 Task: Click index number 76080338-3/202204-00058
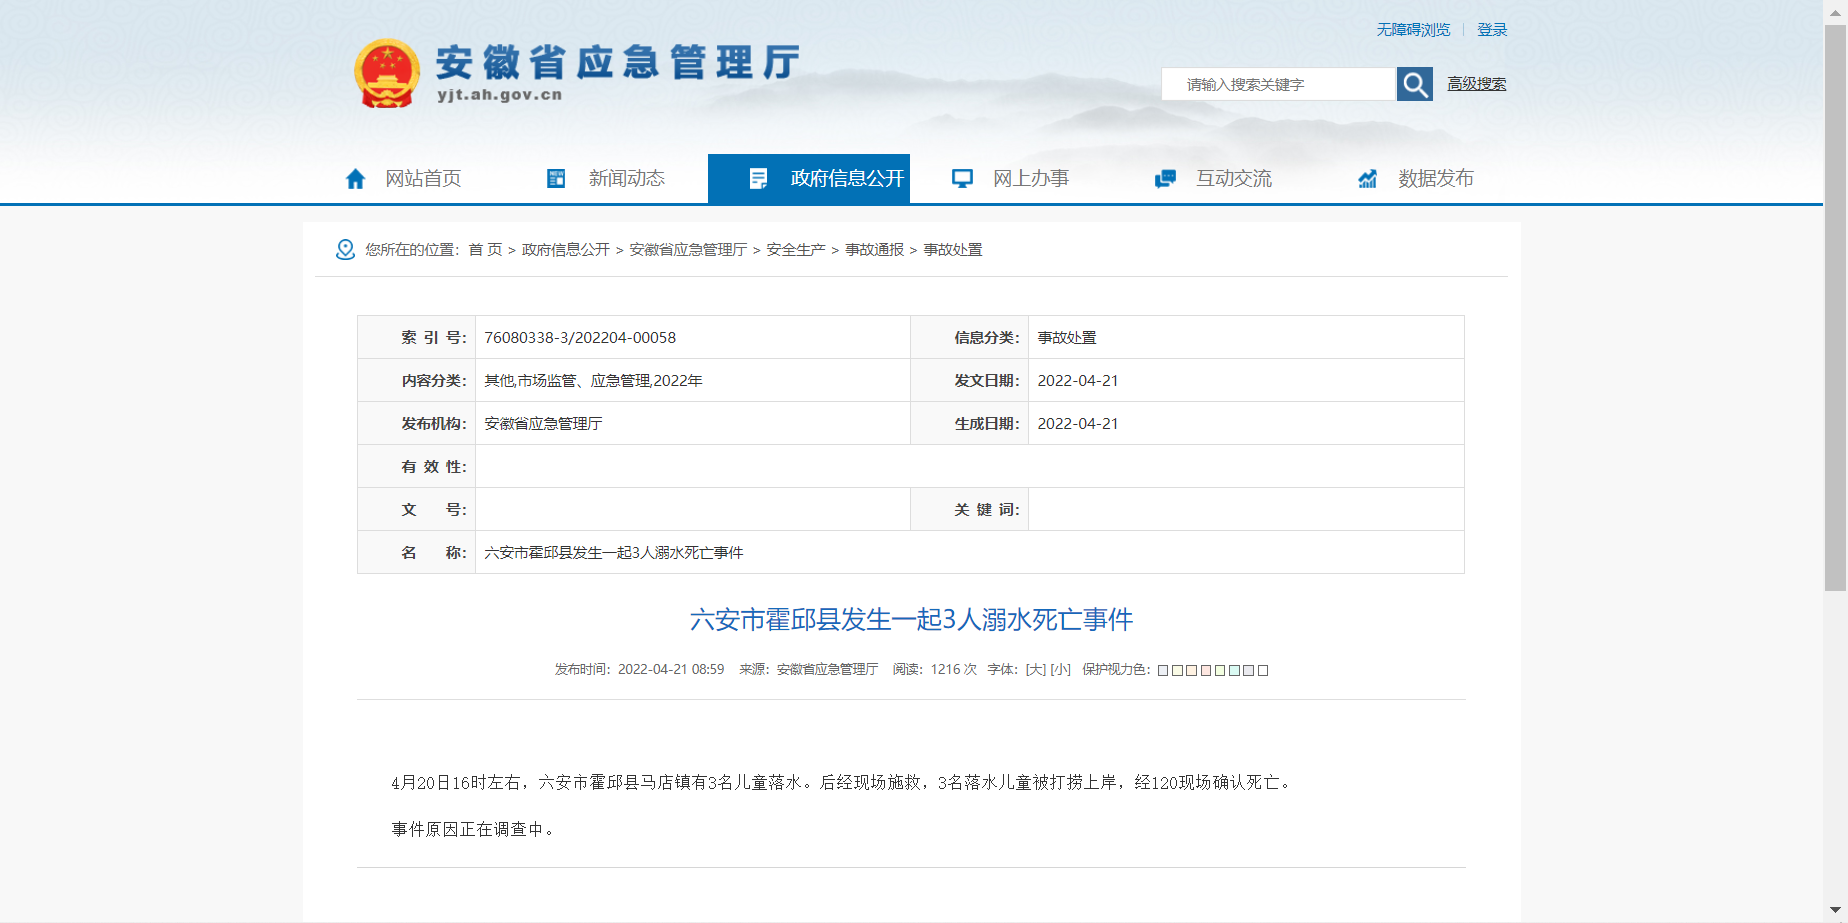click(x=580, y=338)
